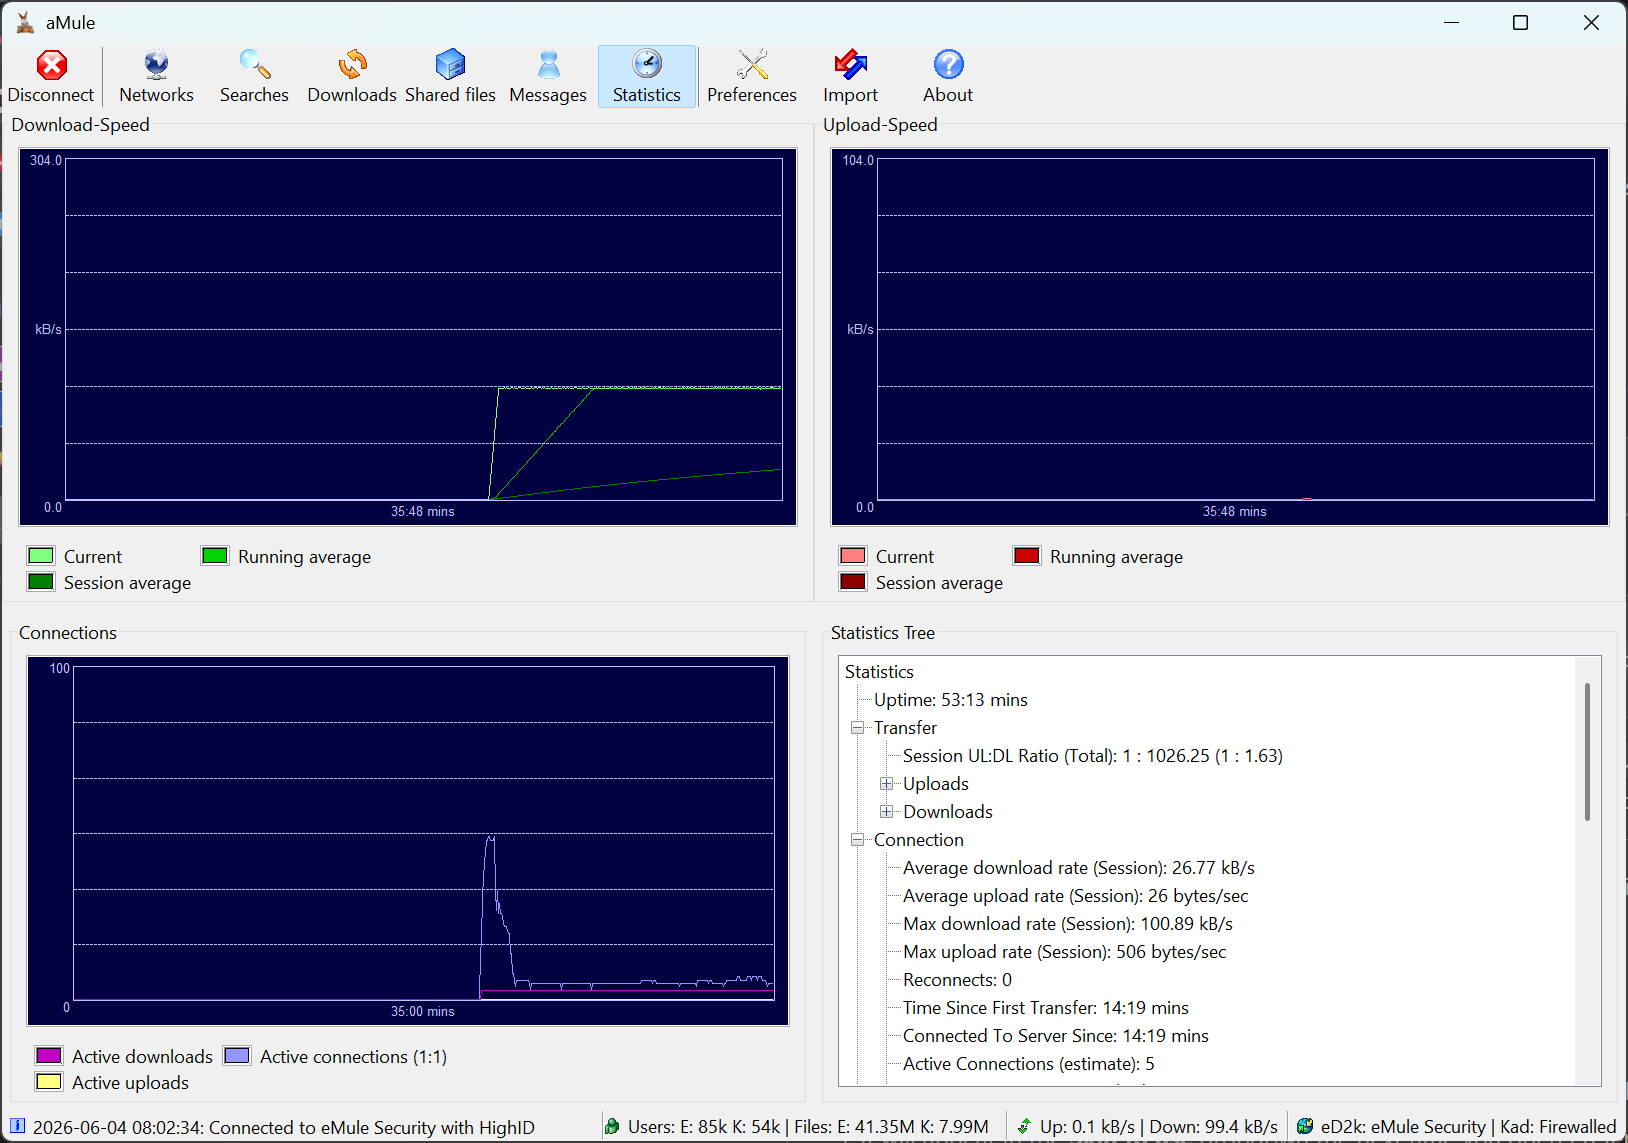The height and width of the screenshot is (1143, 1628).
Task: Select Max download rate (Session) row
Action: pyautogui.click(x=1067, y=924)
